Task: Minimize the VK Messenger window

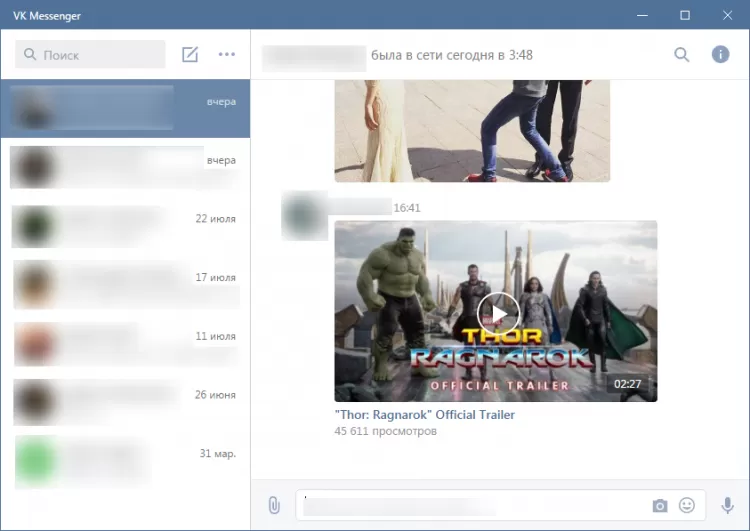Action: point(642,15)
